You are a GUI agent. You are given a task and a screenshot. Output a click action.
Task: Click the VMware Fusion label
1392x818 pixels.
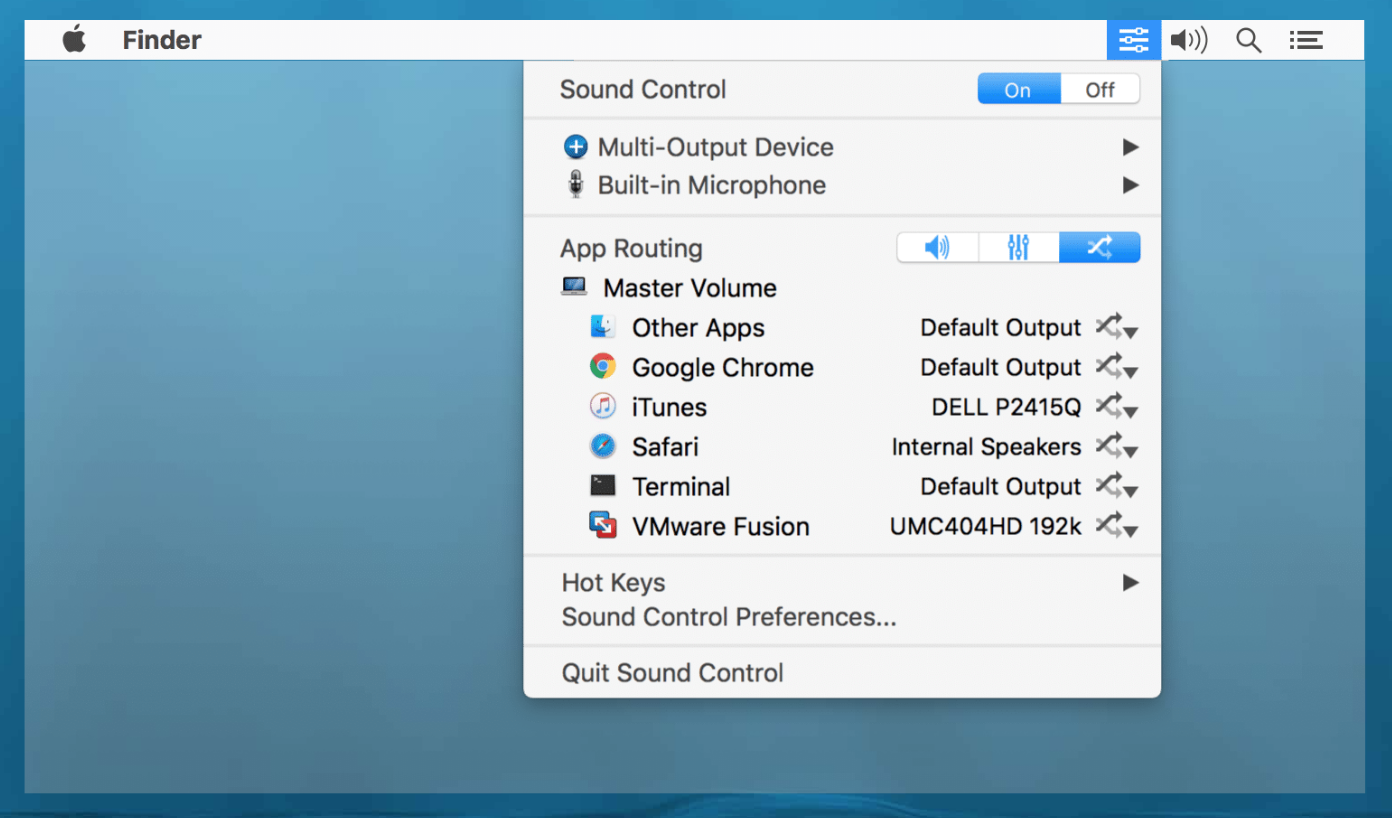[x=721, y=527]
